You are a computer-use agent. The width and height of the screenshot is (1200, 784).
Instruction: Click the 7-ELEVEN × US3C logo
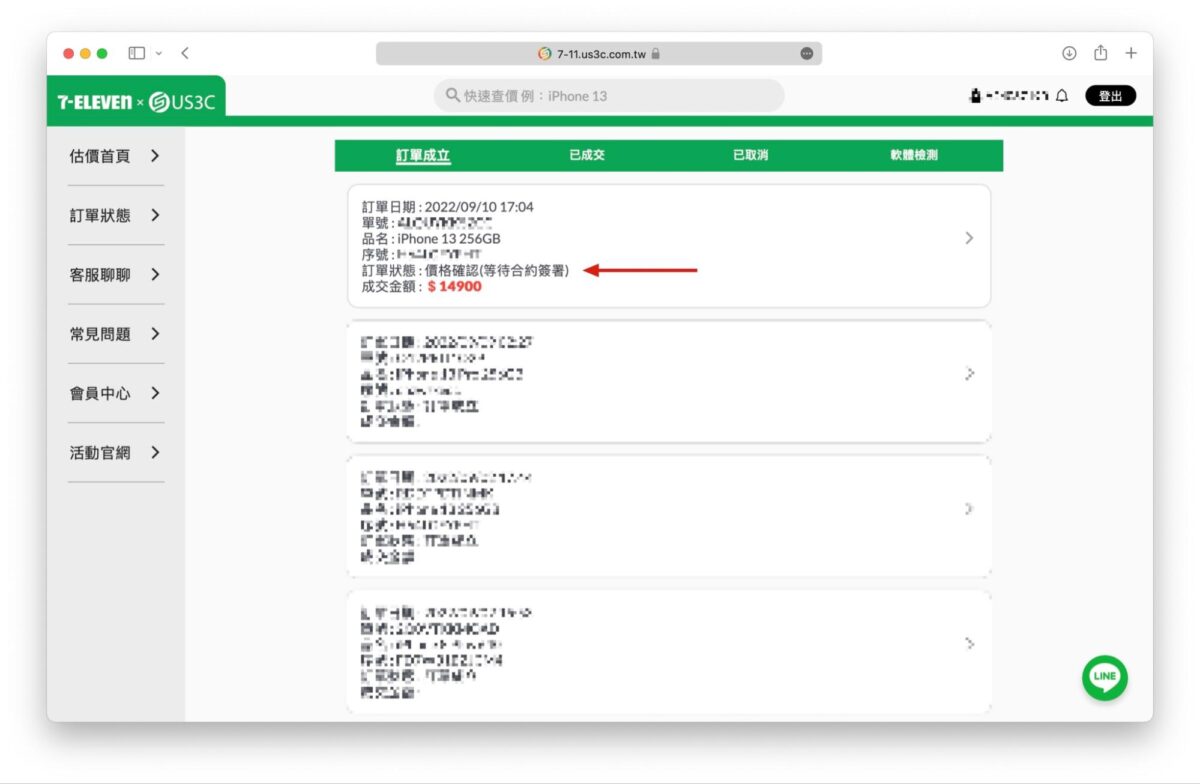136,101
